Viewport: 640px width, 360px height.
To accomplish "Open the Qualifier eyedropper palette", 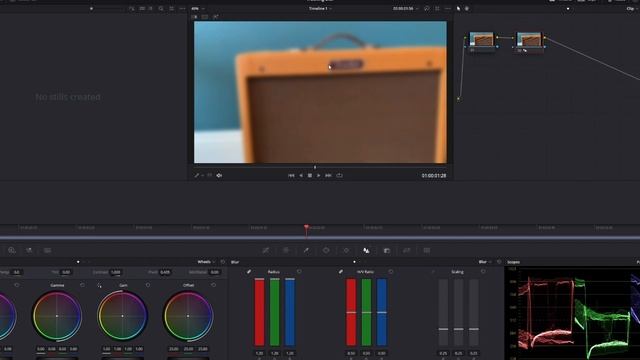I will (x=306, y=250).
